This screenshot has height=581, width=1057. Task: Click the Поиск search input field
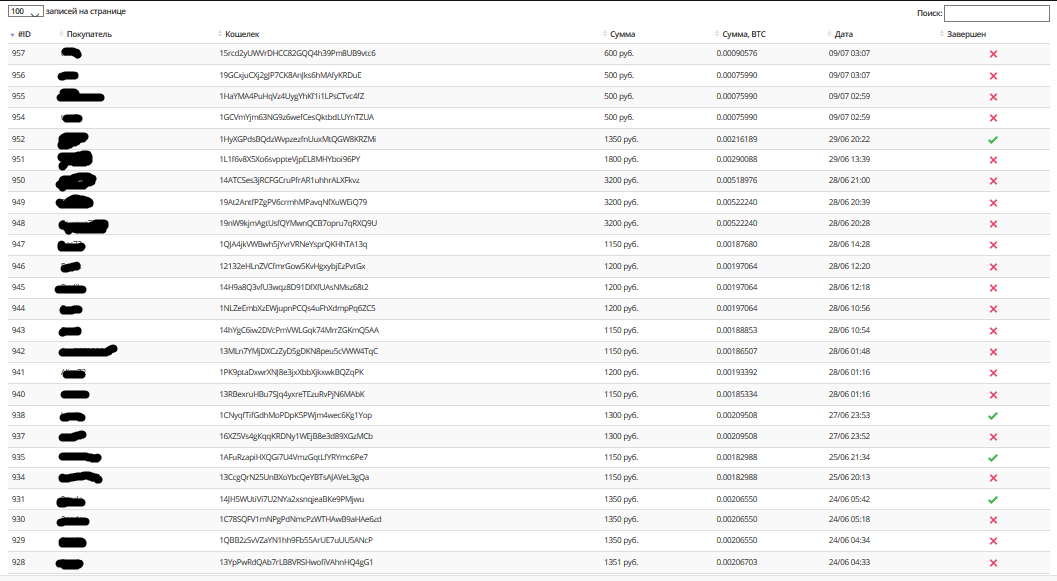tap(997, 14)
